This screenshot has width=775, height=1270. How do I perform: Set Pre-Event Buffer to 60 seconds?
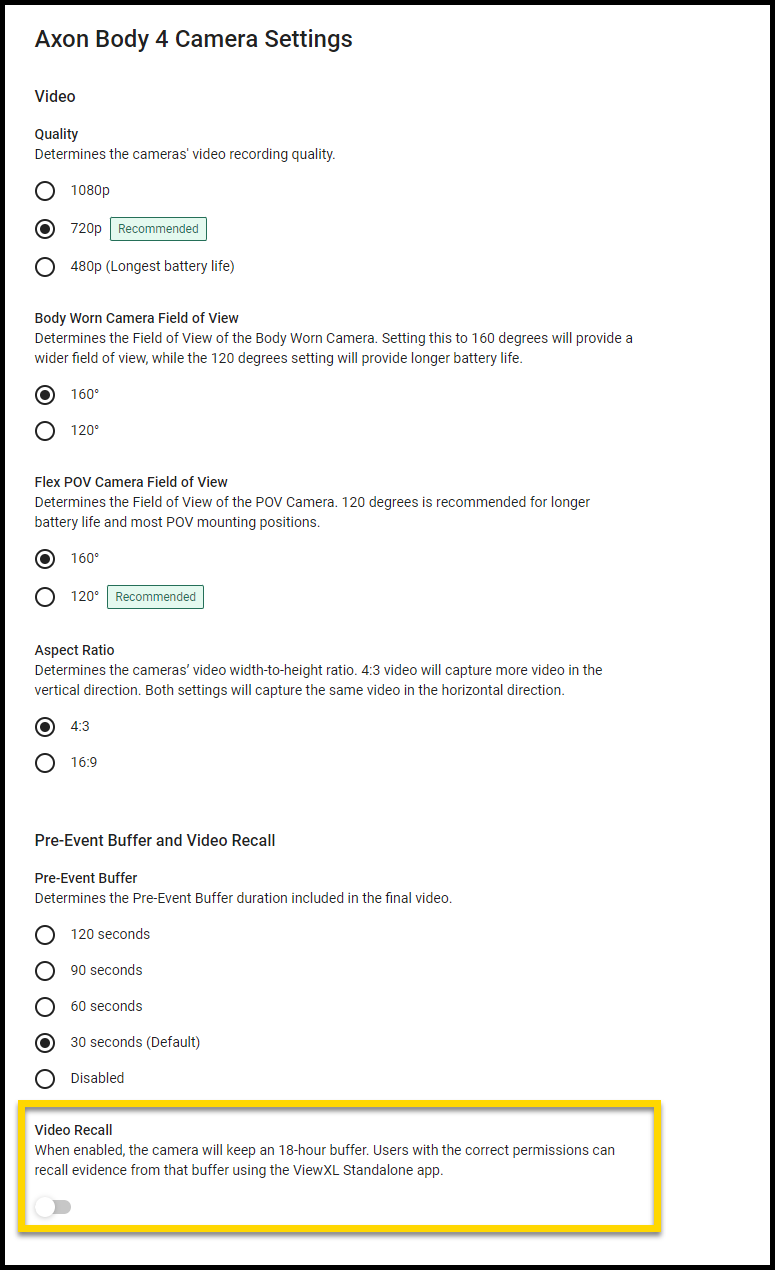44,1006
